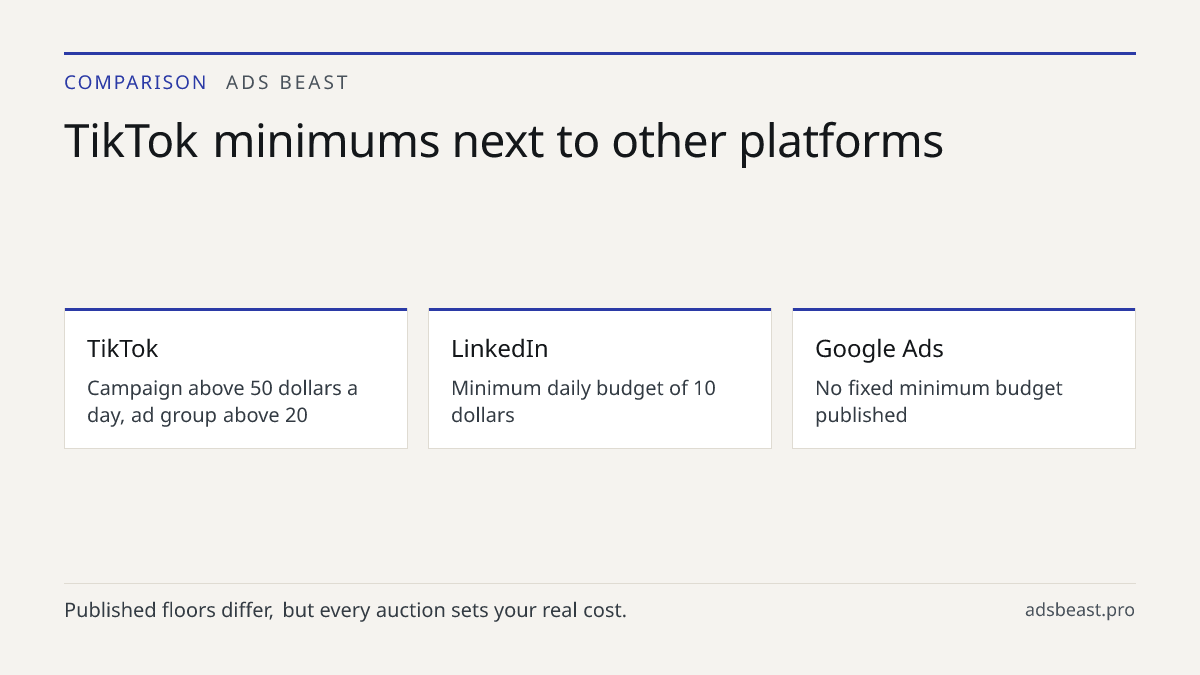Click the Google Ads card title

pos(879,349)
